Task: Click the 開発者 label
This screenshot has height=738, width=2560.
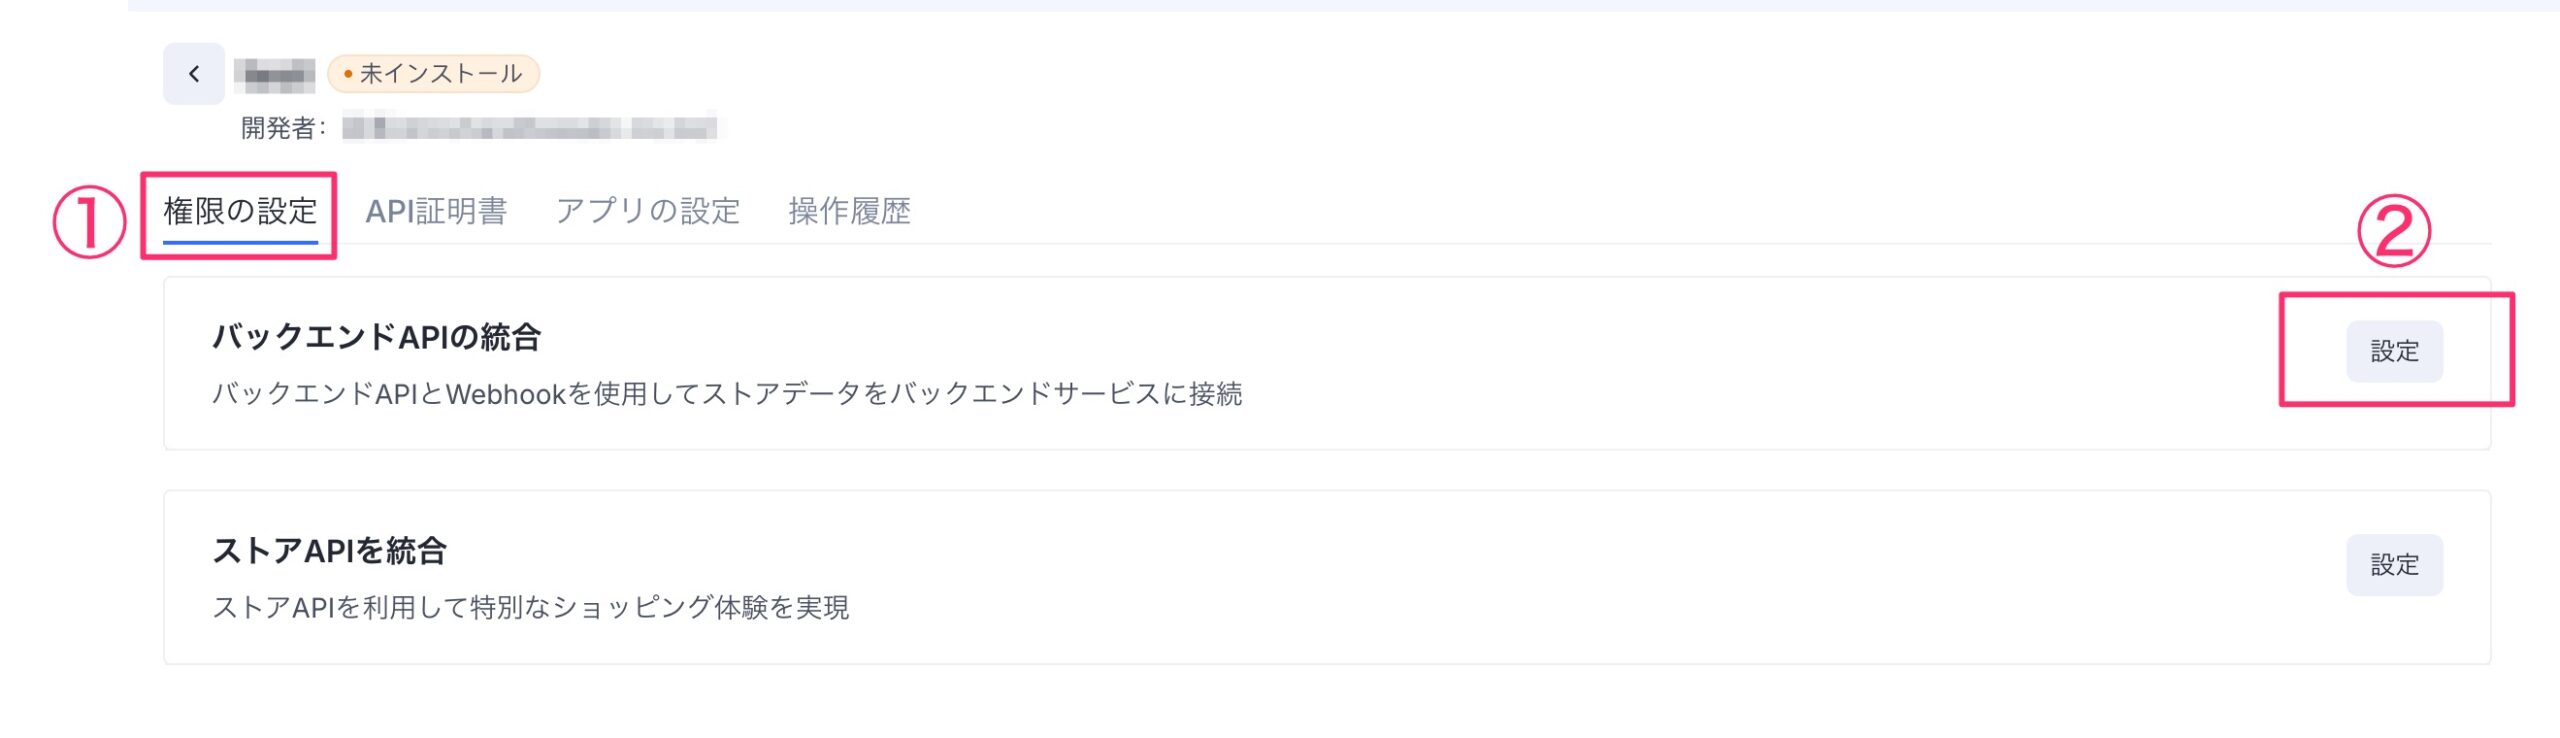Action: pyautogui.click(x=283, y=128)
